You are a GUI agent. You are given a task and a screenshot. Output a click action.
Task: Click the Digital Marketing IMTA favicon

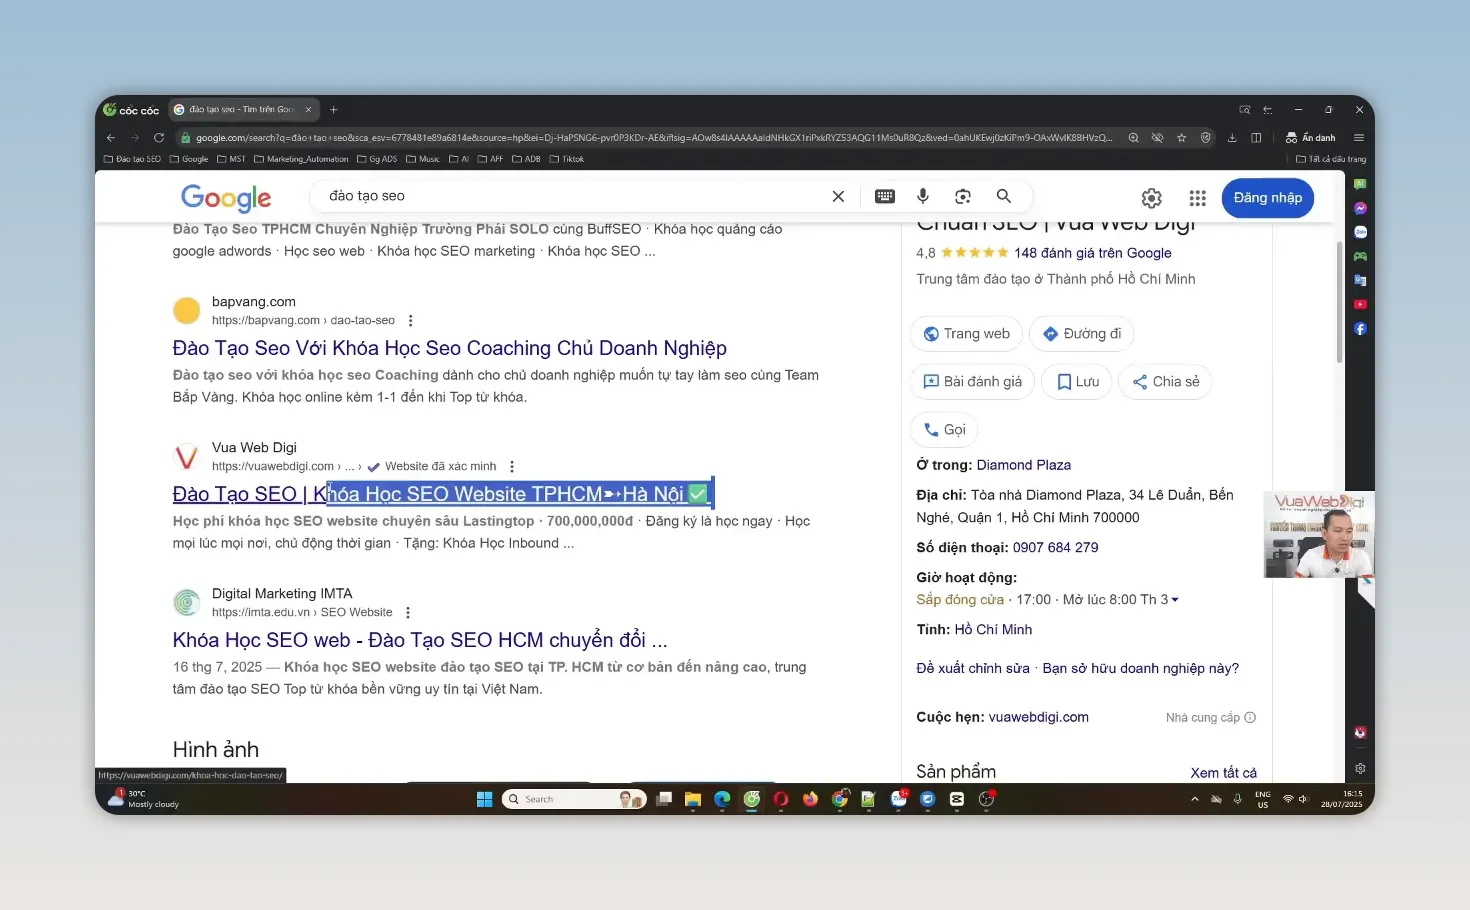pyautogui.click(x=187, y=603)
